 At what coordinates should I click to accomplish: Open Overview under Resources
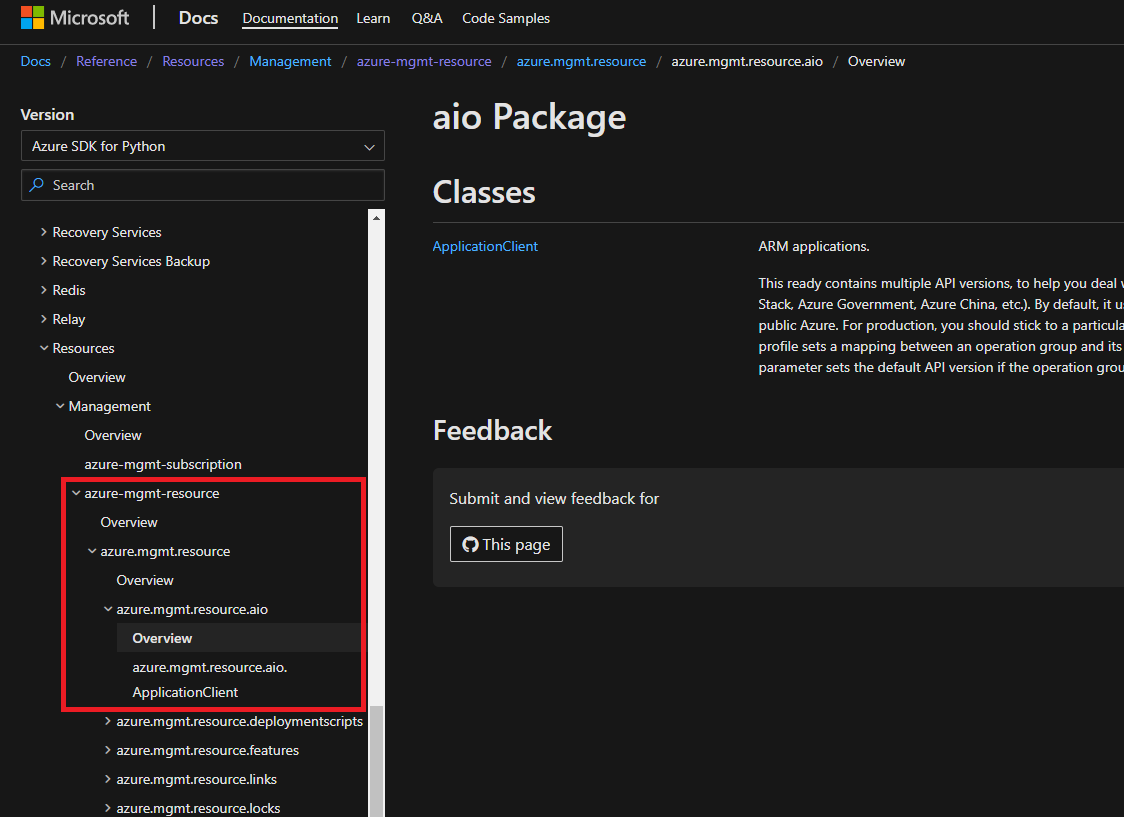[97, 377]
